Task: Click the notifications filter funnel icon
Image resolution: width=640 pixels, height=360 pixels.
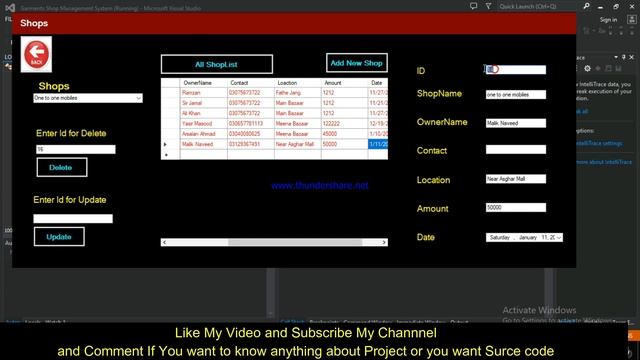Action: pyautogui.click(x=488, y=6)
